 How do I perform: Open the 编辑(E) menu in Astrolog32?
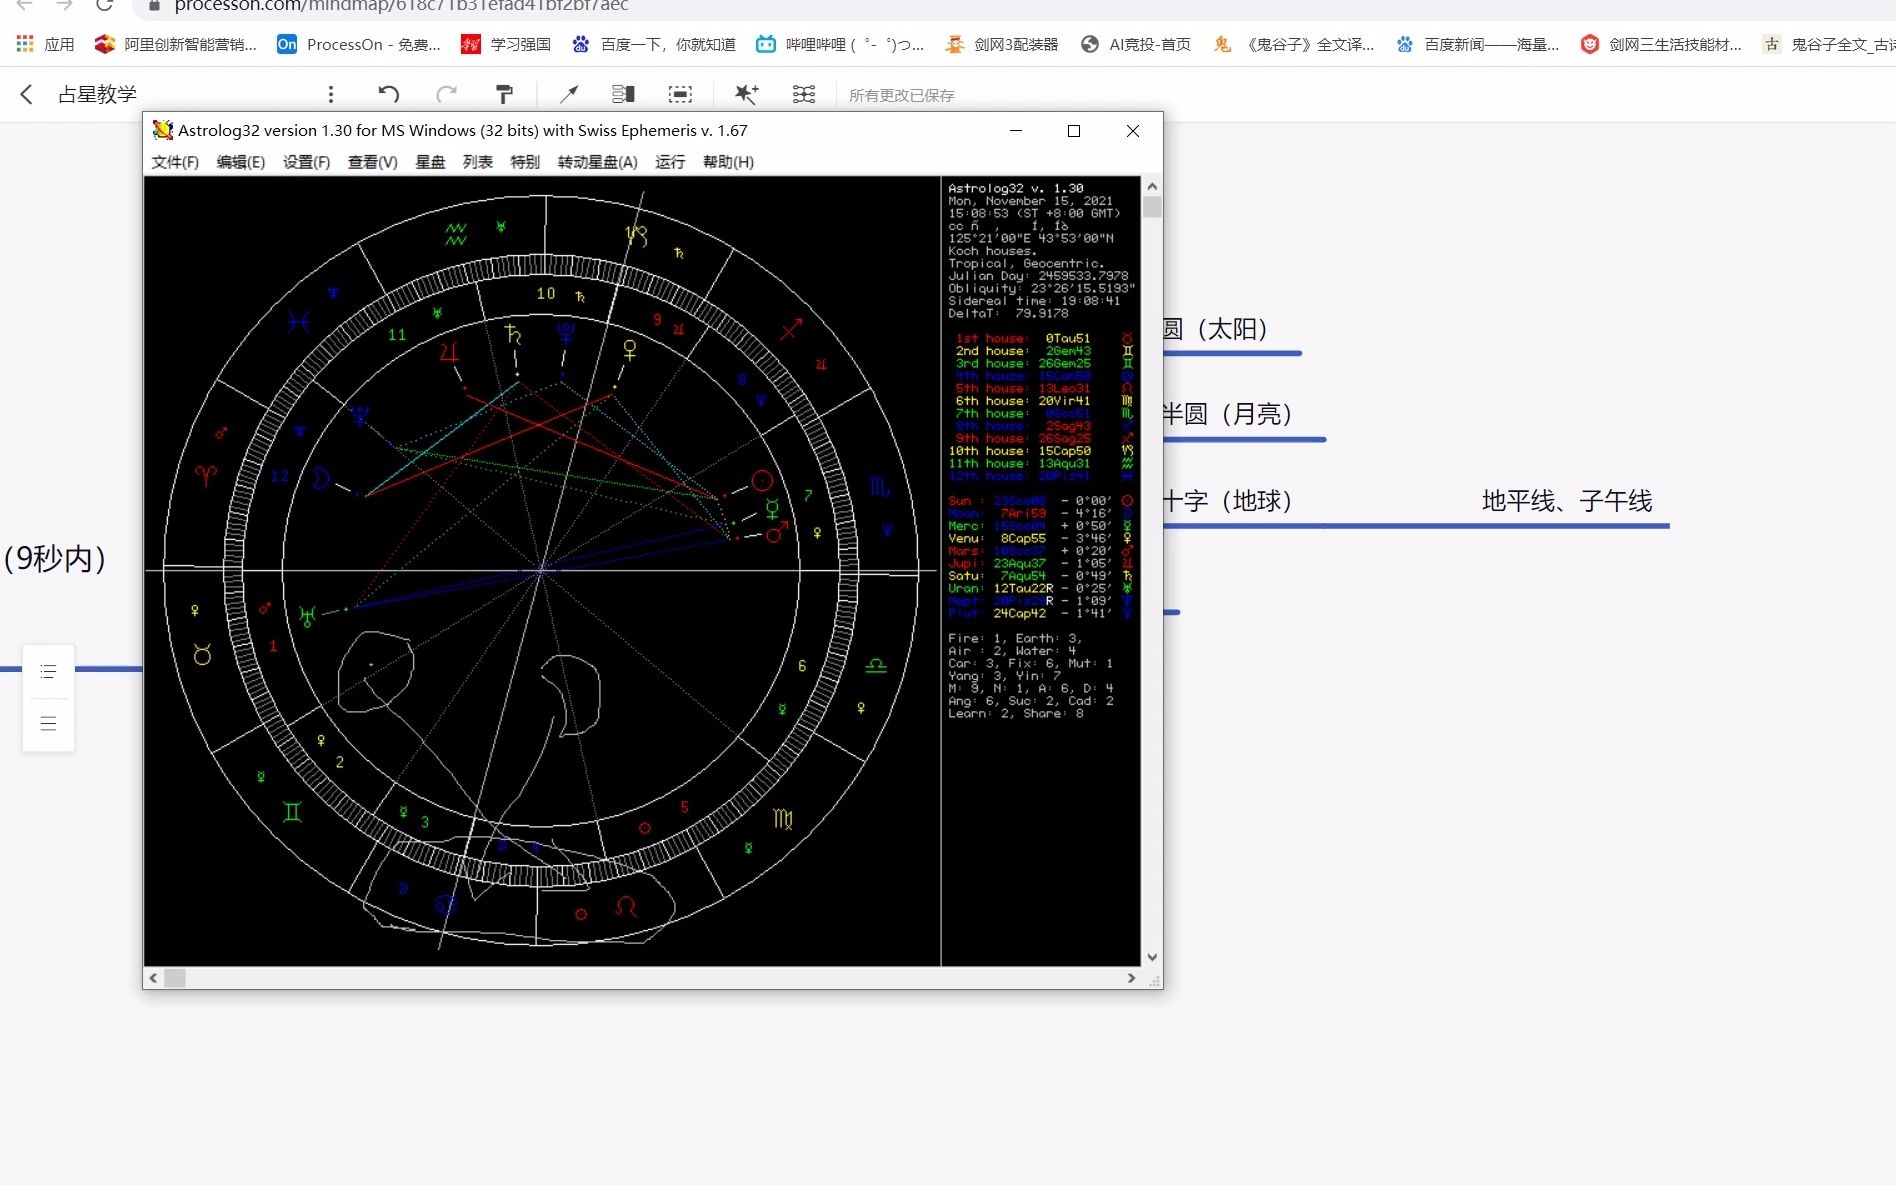pyautogui.click(x=241, y=162)
